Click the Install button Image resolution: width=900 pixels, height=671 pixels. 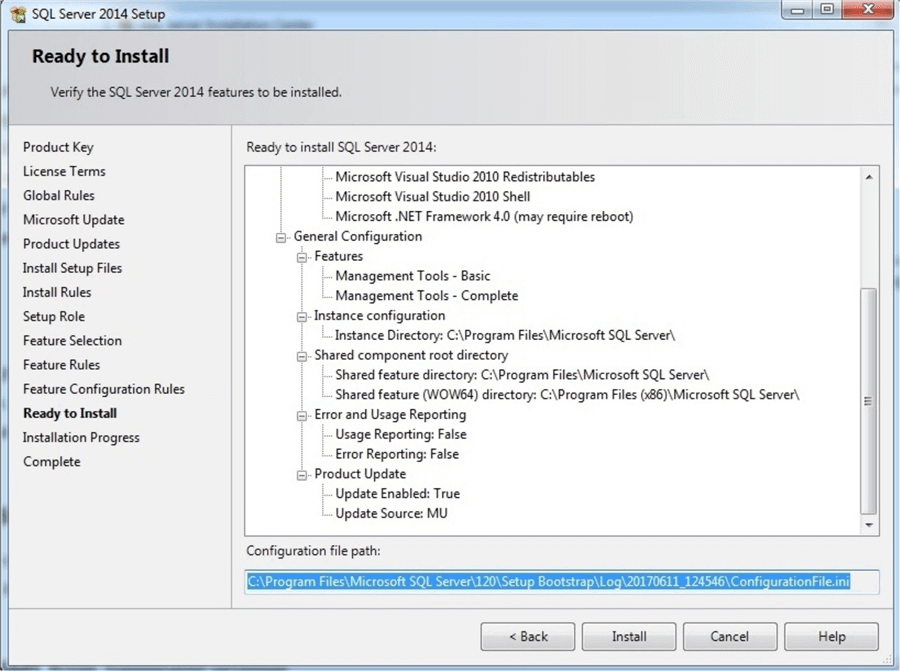629,637
